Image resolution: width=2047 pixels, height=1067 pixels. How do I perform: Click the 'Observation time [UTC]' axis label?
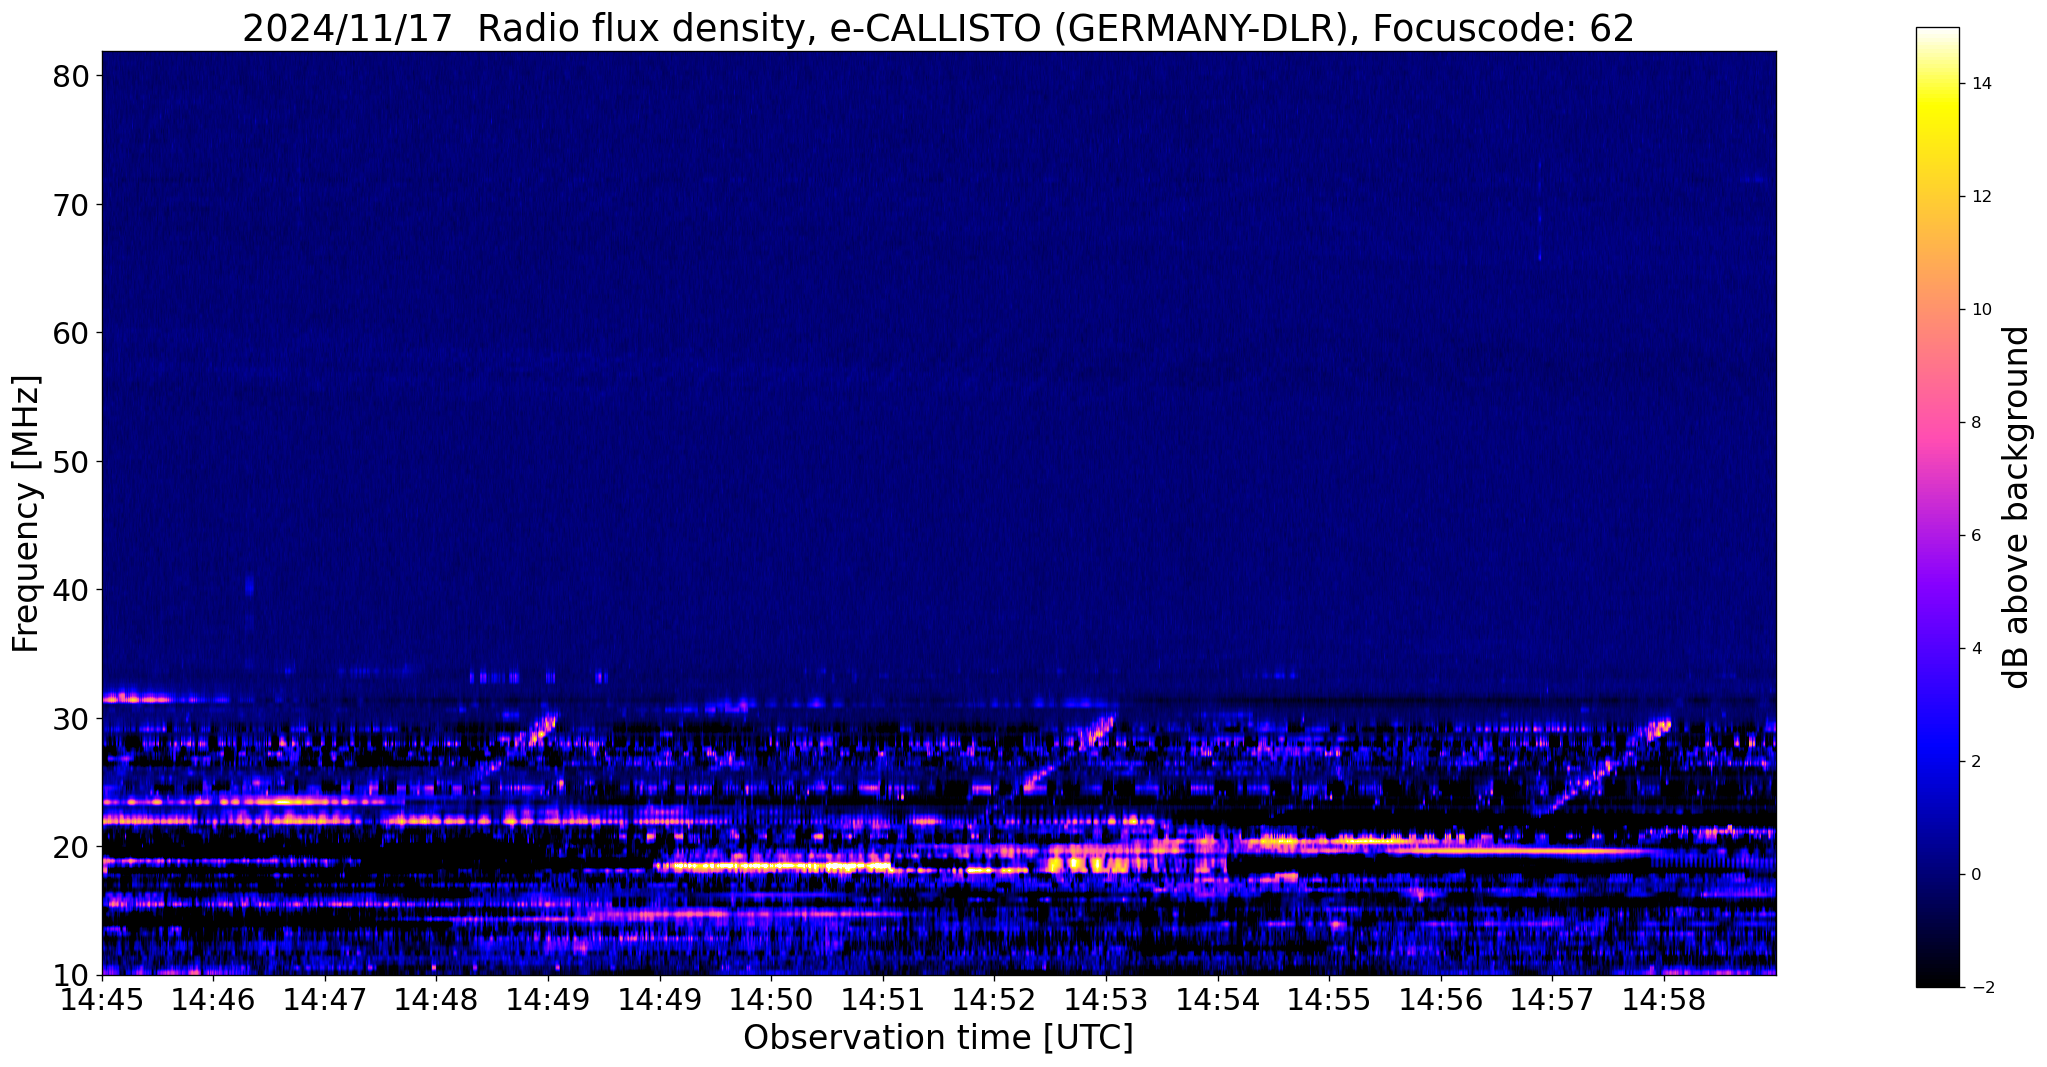938,1038
